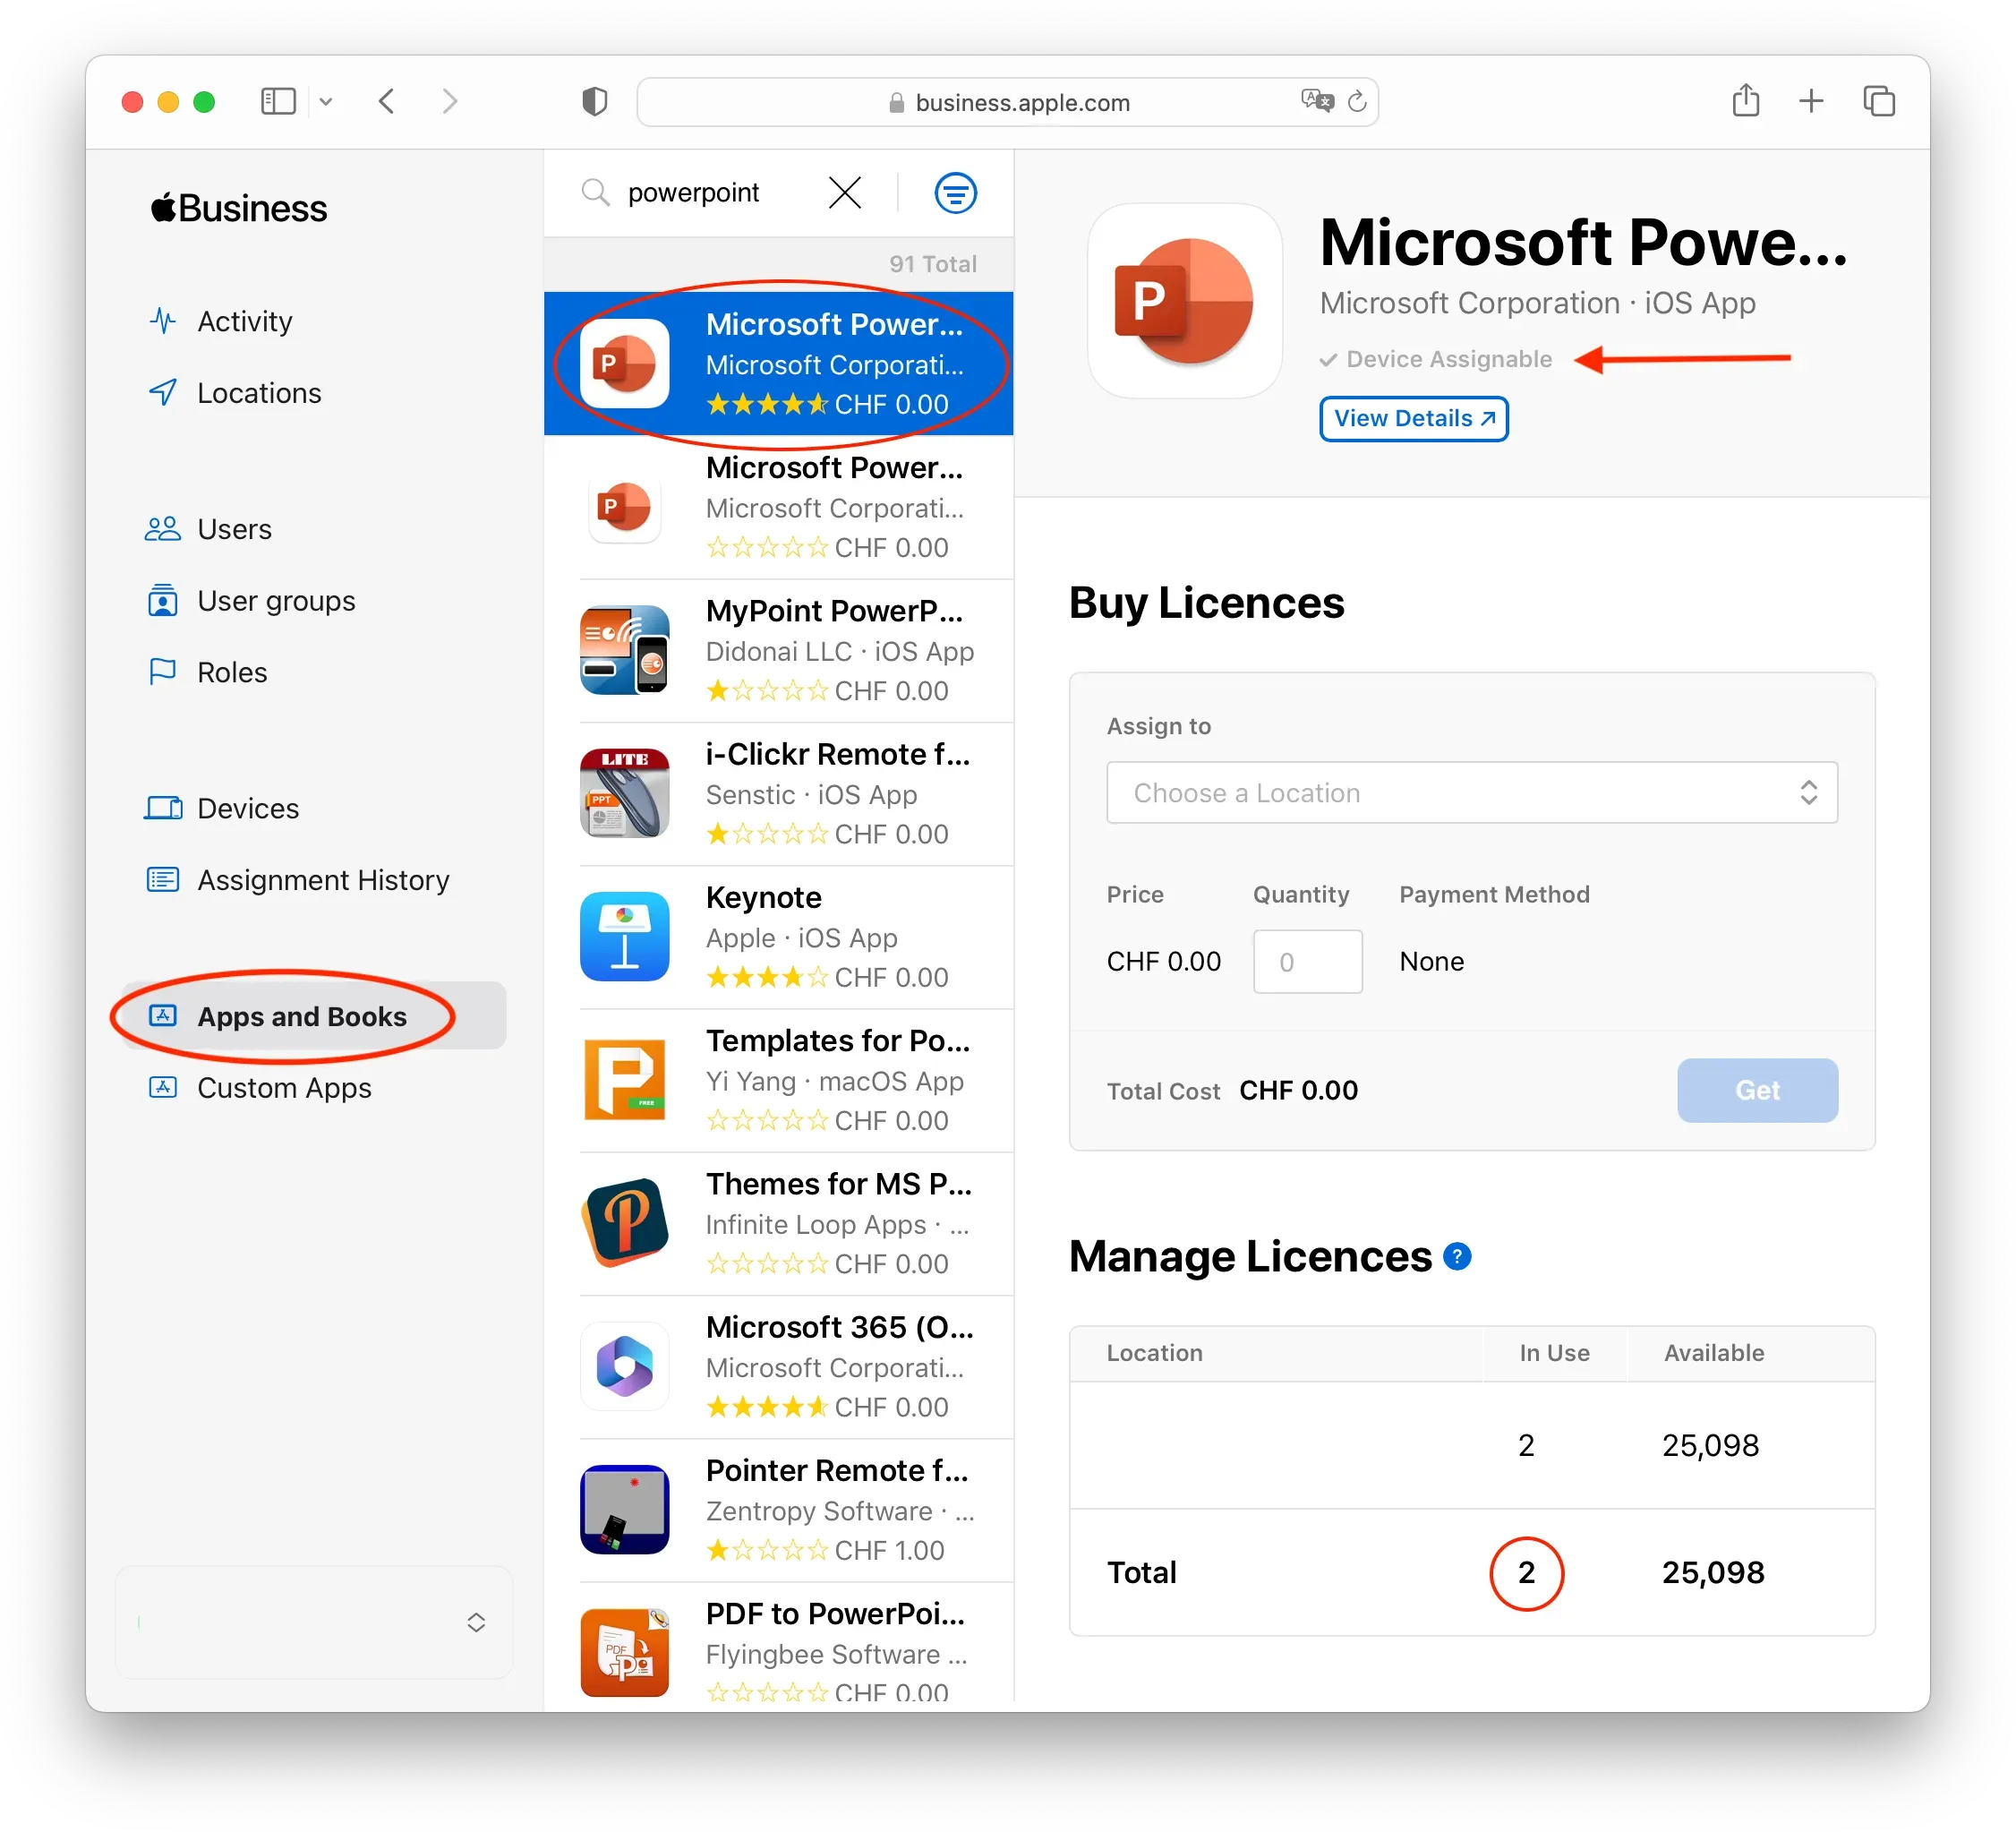Select the Keynote app from search results

tap(790, 936)
